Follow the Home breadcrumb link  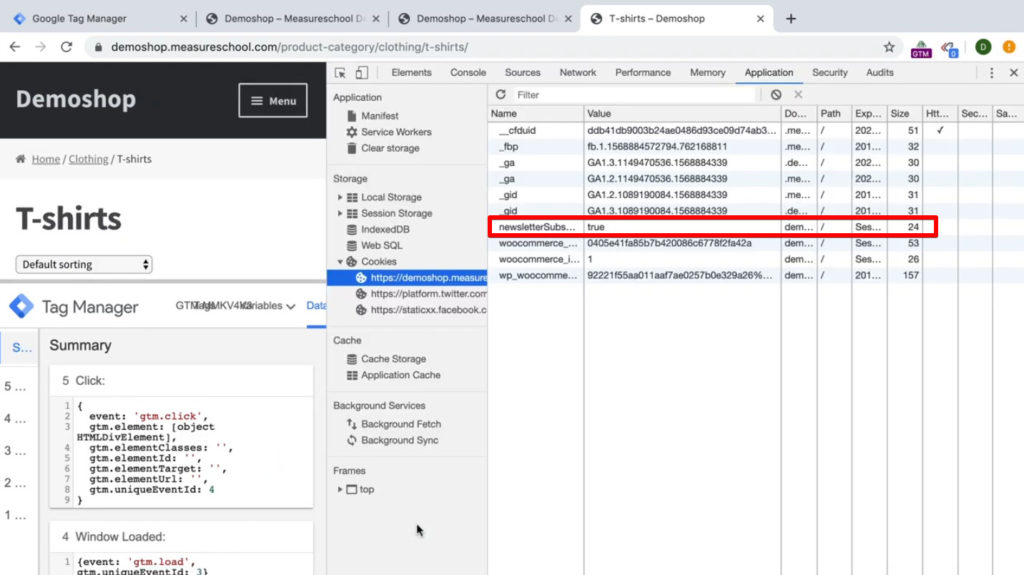pyautogui.click(x=46, y=159)
